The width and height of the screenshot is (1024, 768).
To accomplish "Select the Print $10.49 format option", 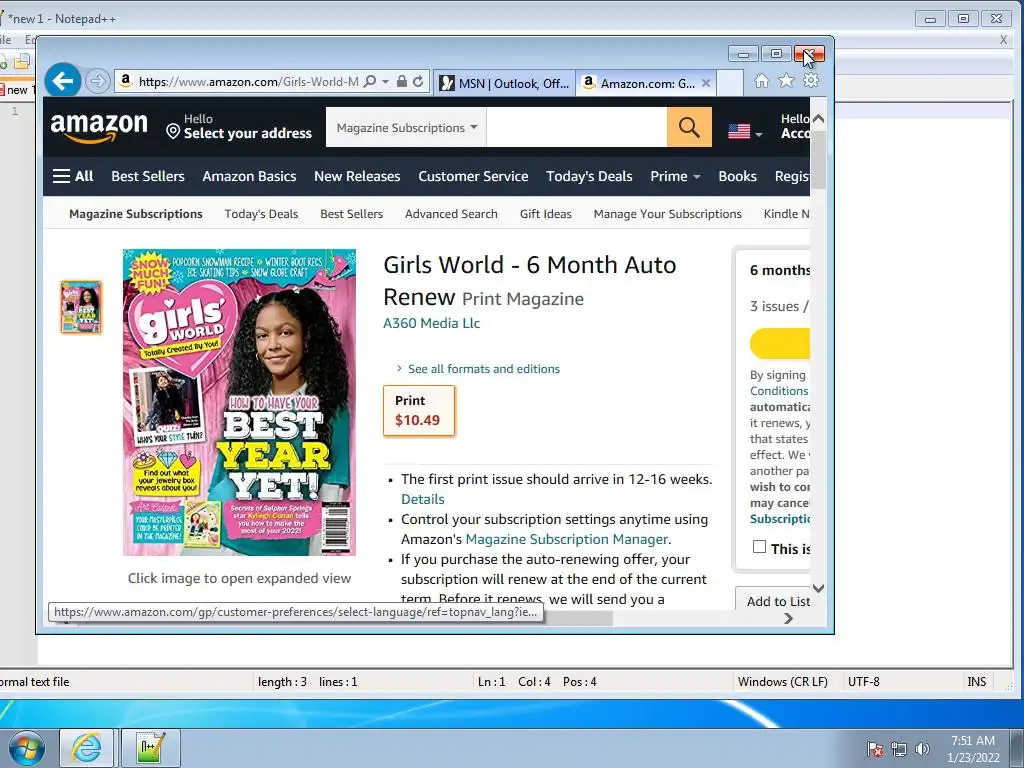I will (x=419, y=411).
